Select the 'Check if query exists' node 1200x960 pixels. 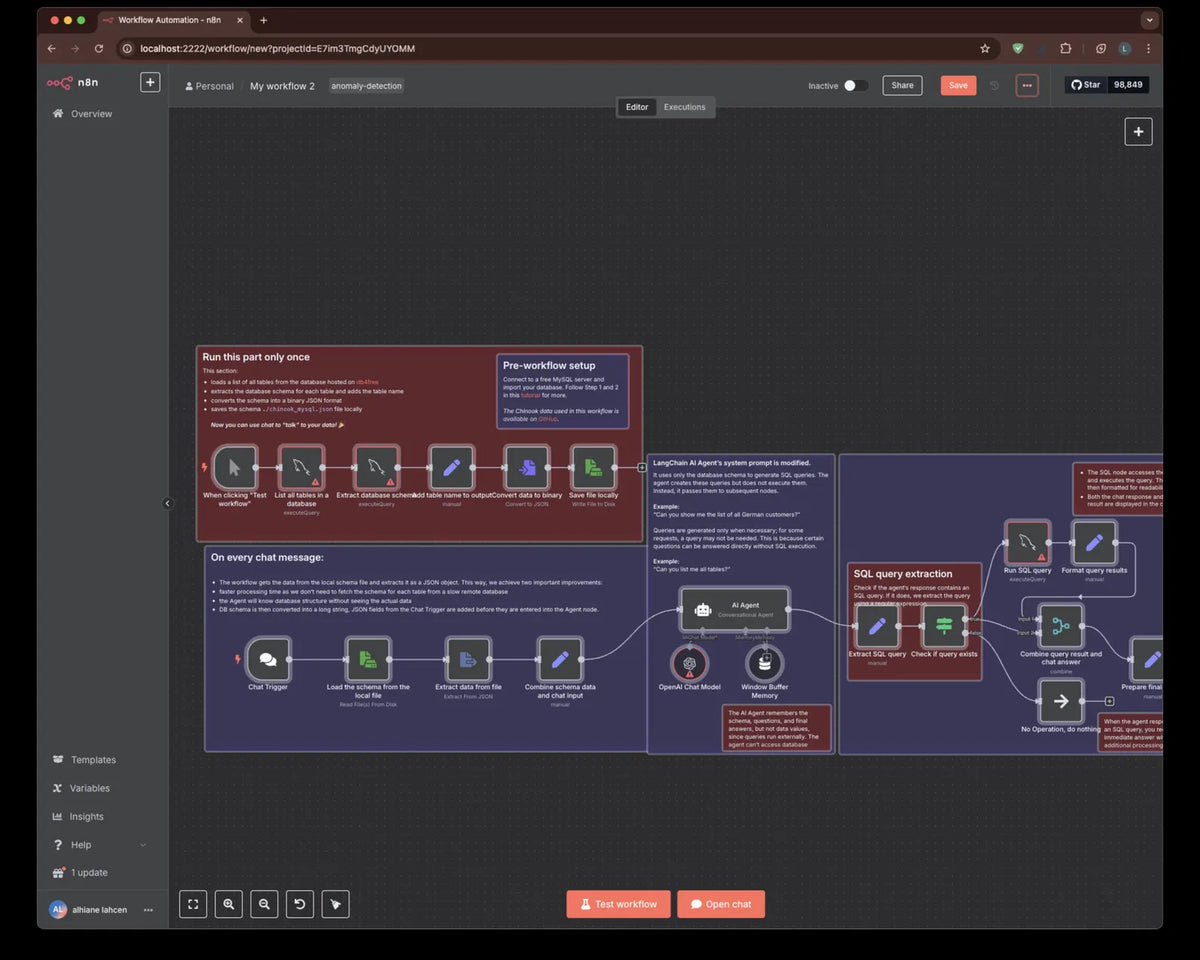944,626
